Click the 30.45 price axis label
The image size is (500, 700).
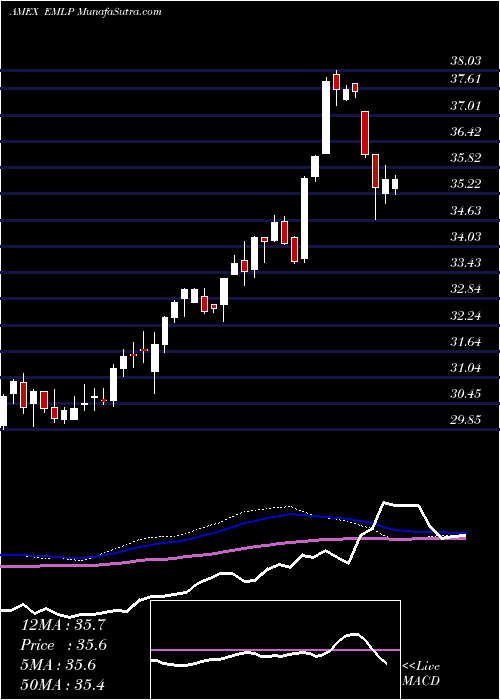tap(465, 394)
